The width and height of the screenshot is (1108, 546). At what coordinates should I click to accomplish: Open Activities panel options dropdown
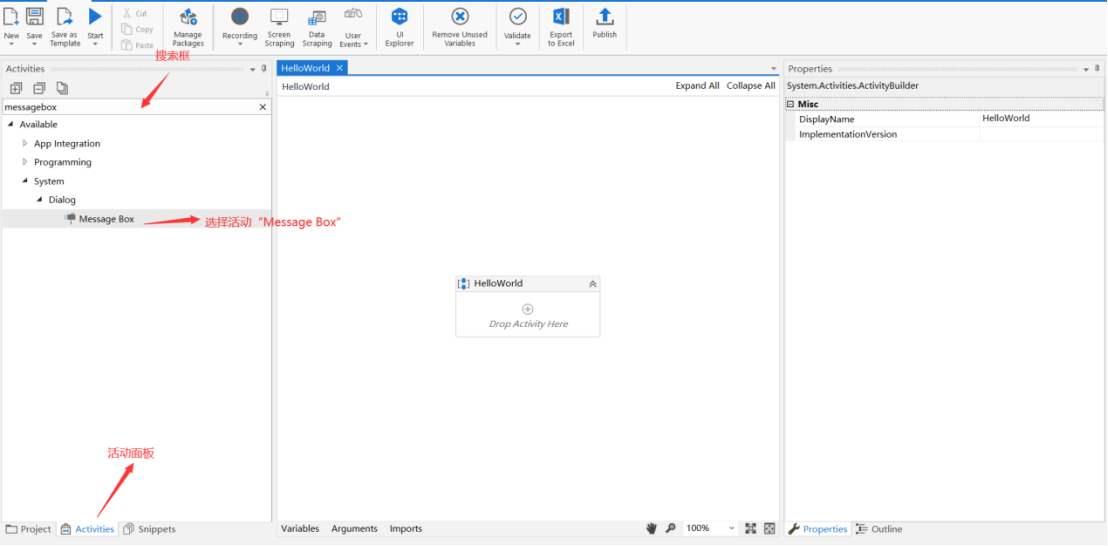252,69
